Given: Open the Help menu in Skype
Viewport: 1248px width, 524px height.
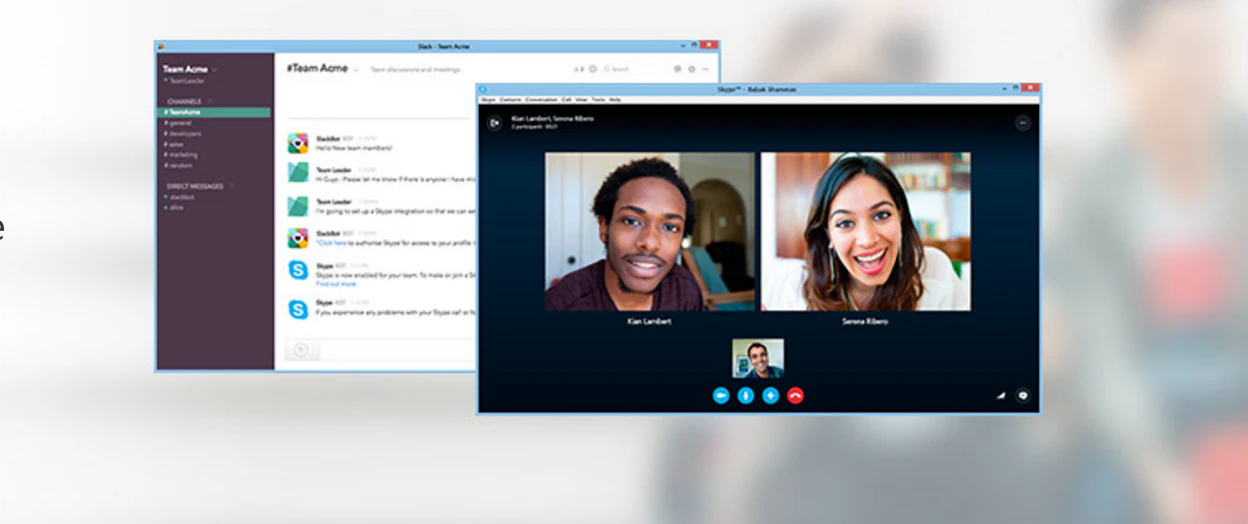Looking at the screenshot, I should pyautogui.click(x=615, y=100).
